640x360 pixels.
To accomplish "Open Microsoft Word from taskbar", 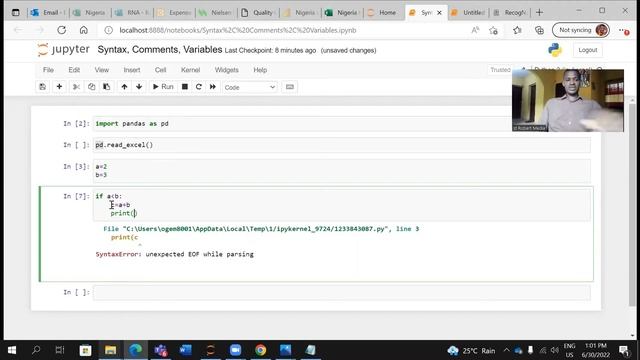I will tap(185, 350).
